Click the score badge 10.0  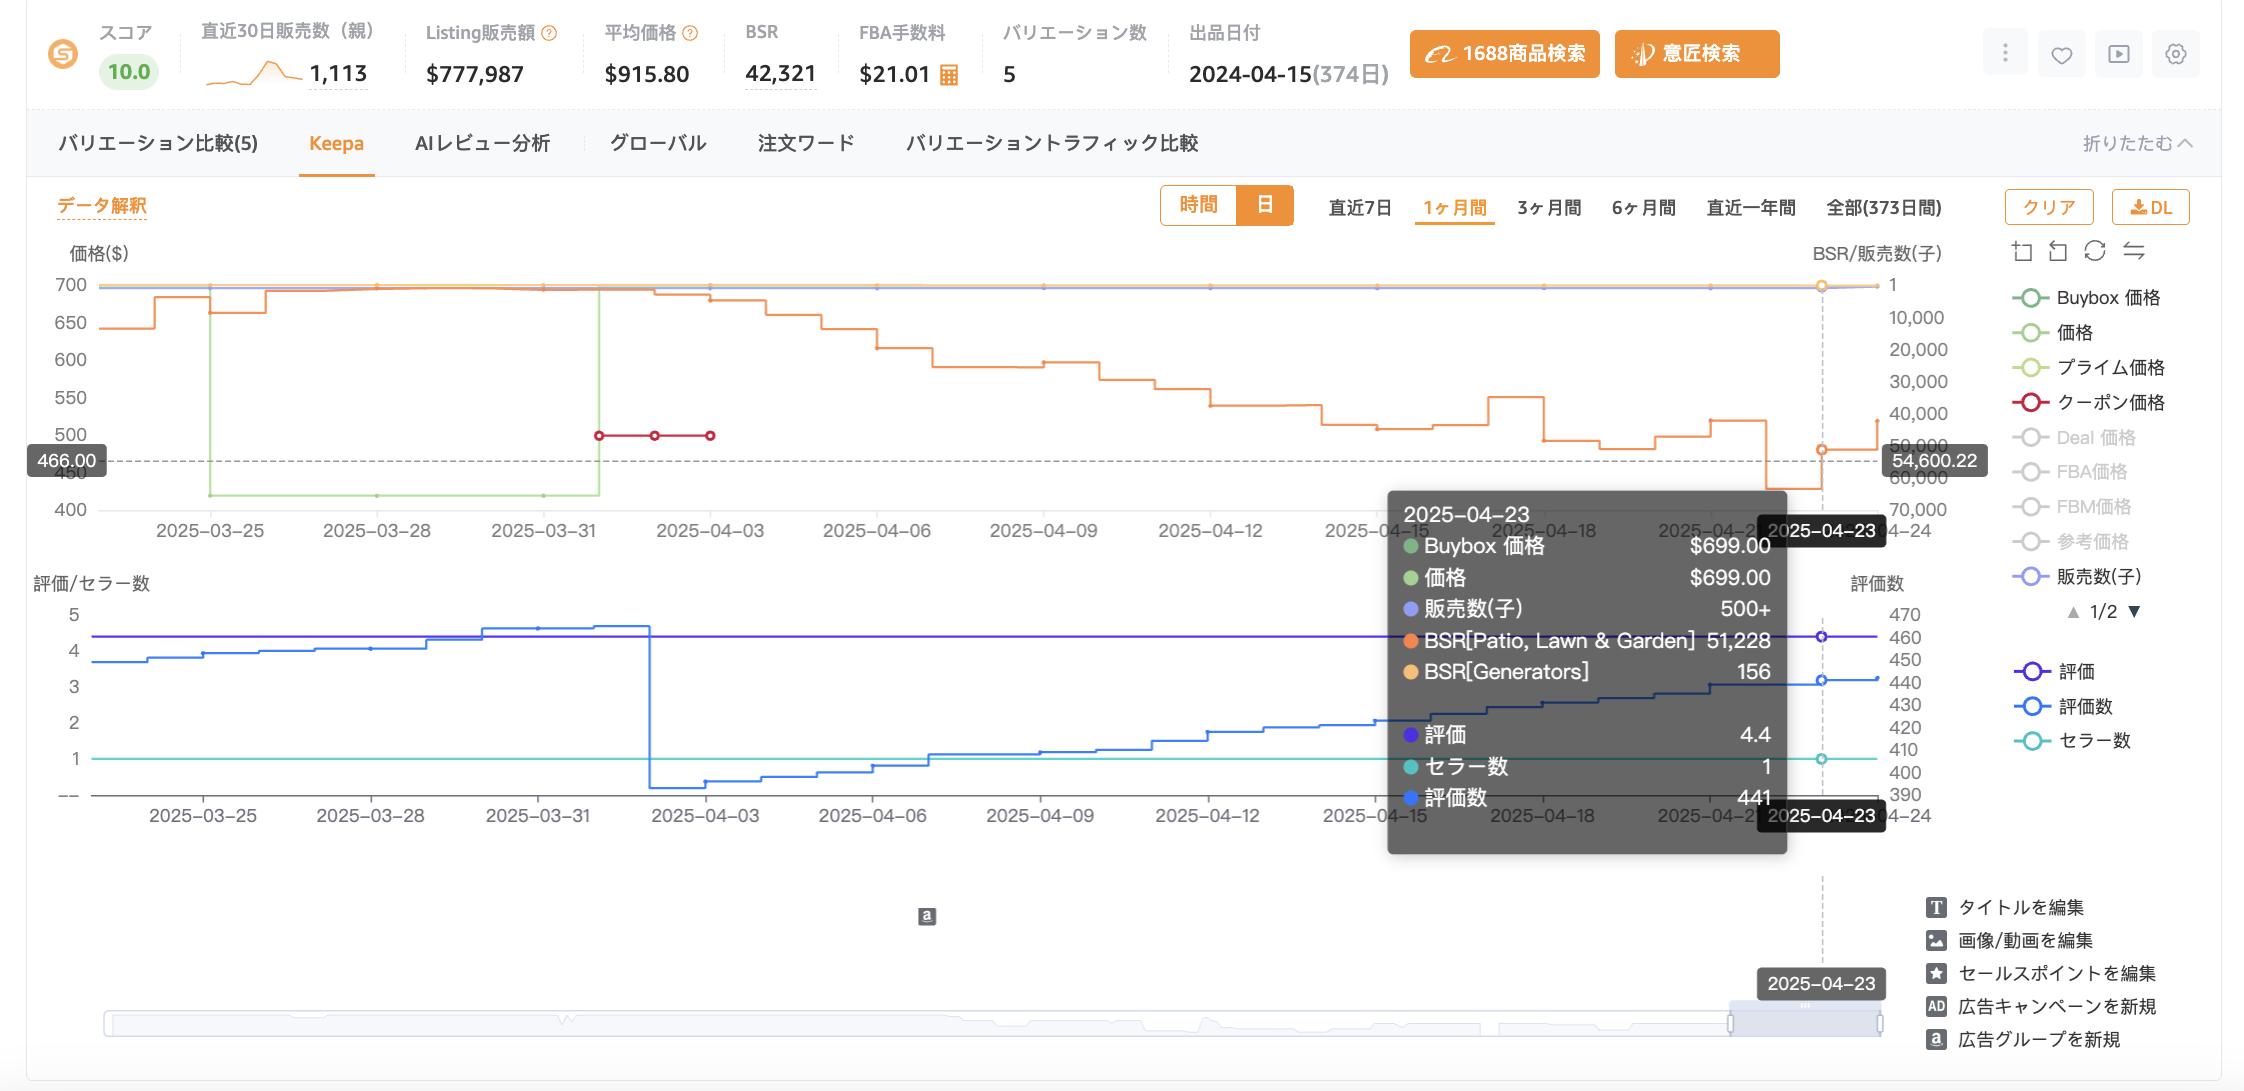click(129, 72)
